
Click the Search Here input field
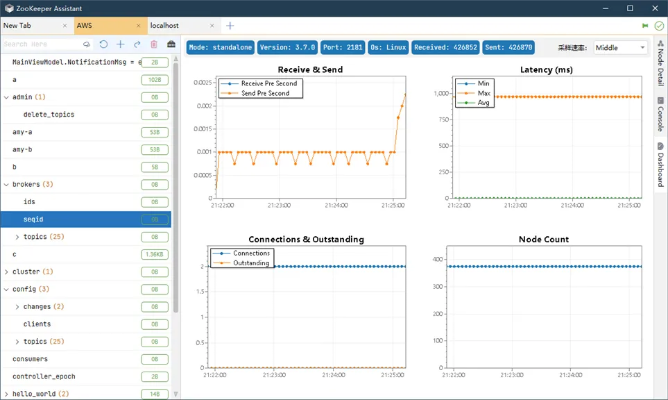tap(42, 44)
